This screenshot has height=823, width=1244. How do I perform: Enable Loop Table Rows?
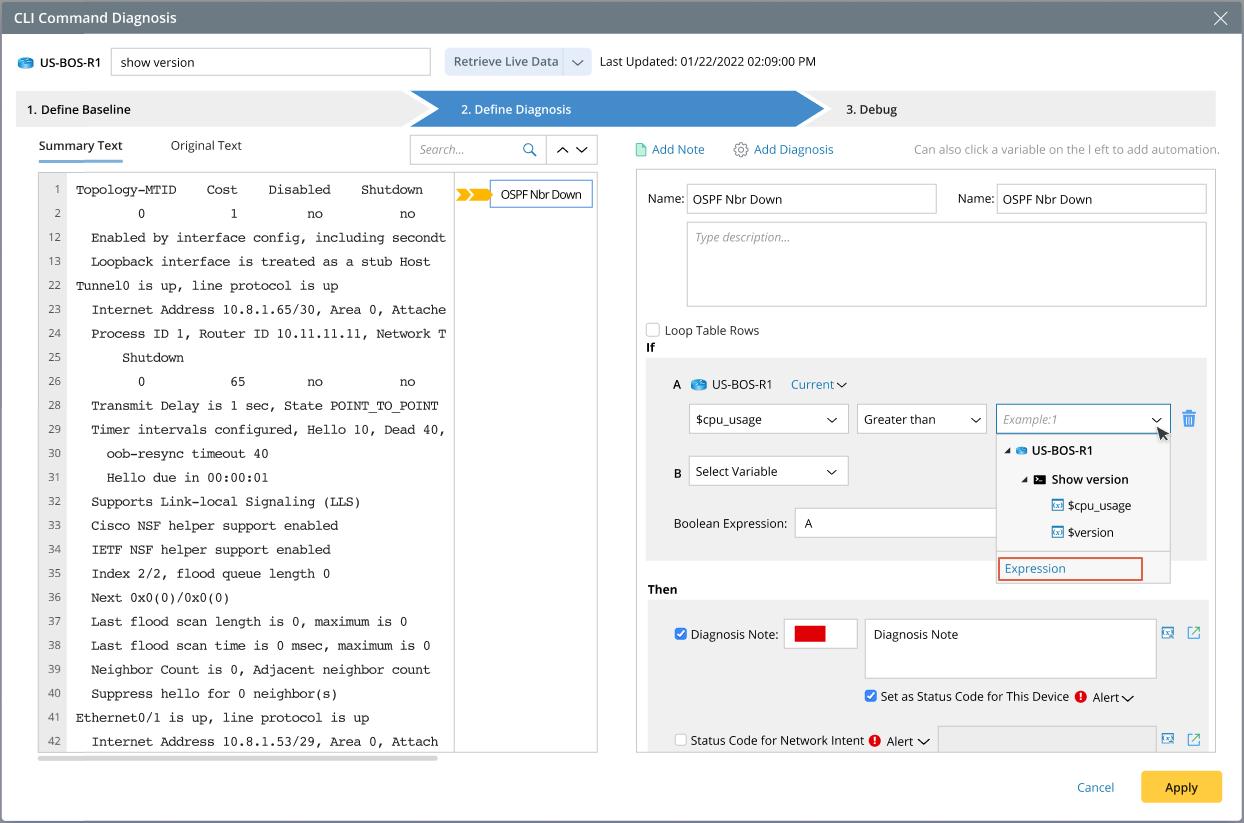(652, 329)
